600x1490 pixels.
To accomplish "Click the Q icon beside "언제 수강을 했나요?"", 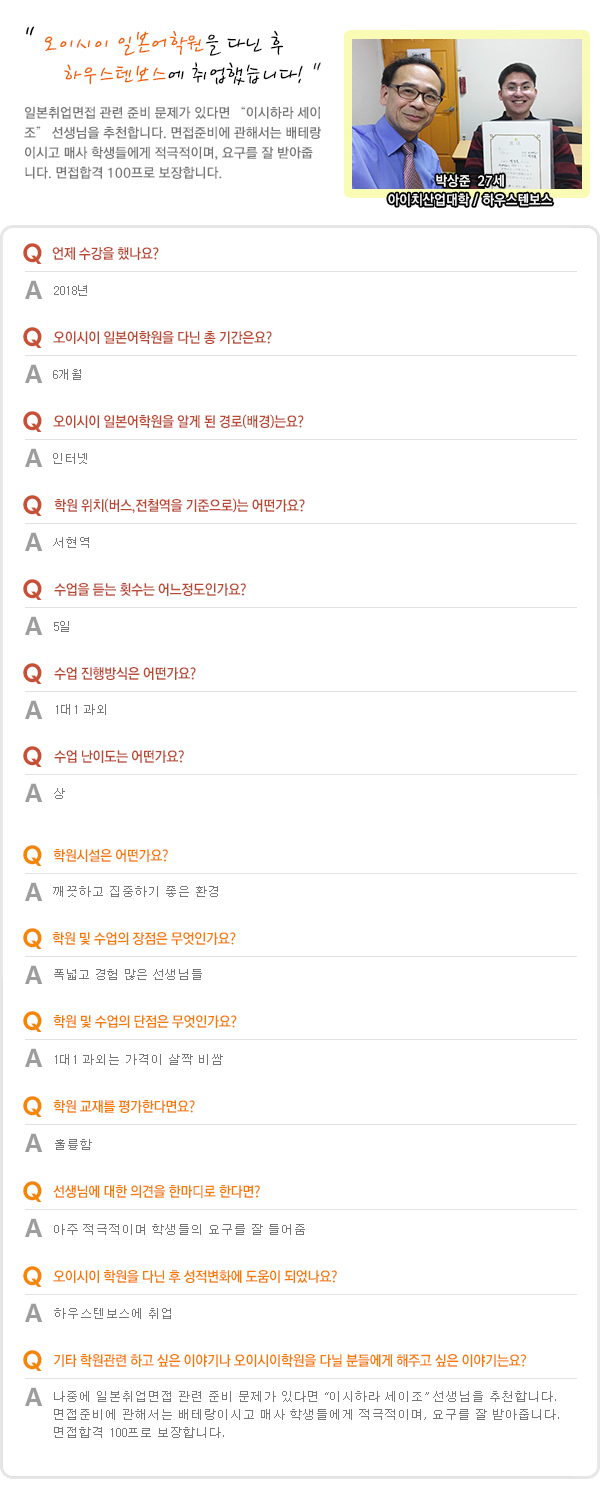I will [32, 254].
